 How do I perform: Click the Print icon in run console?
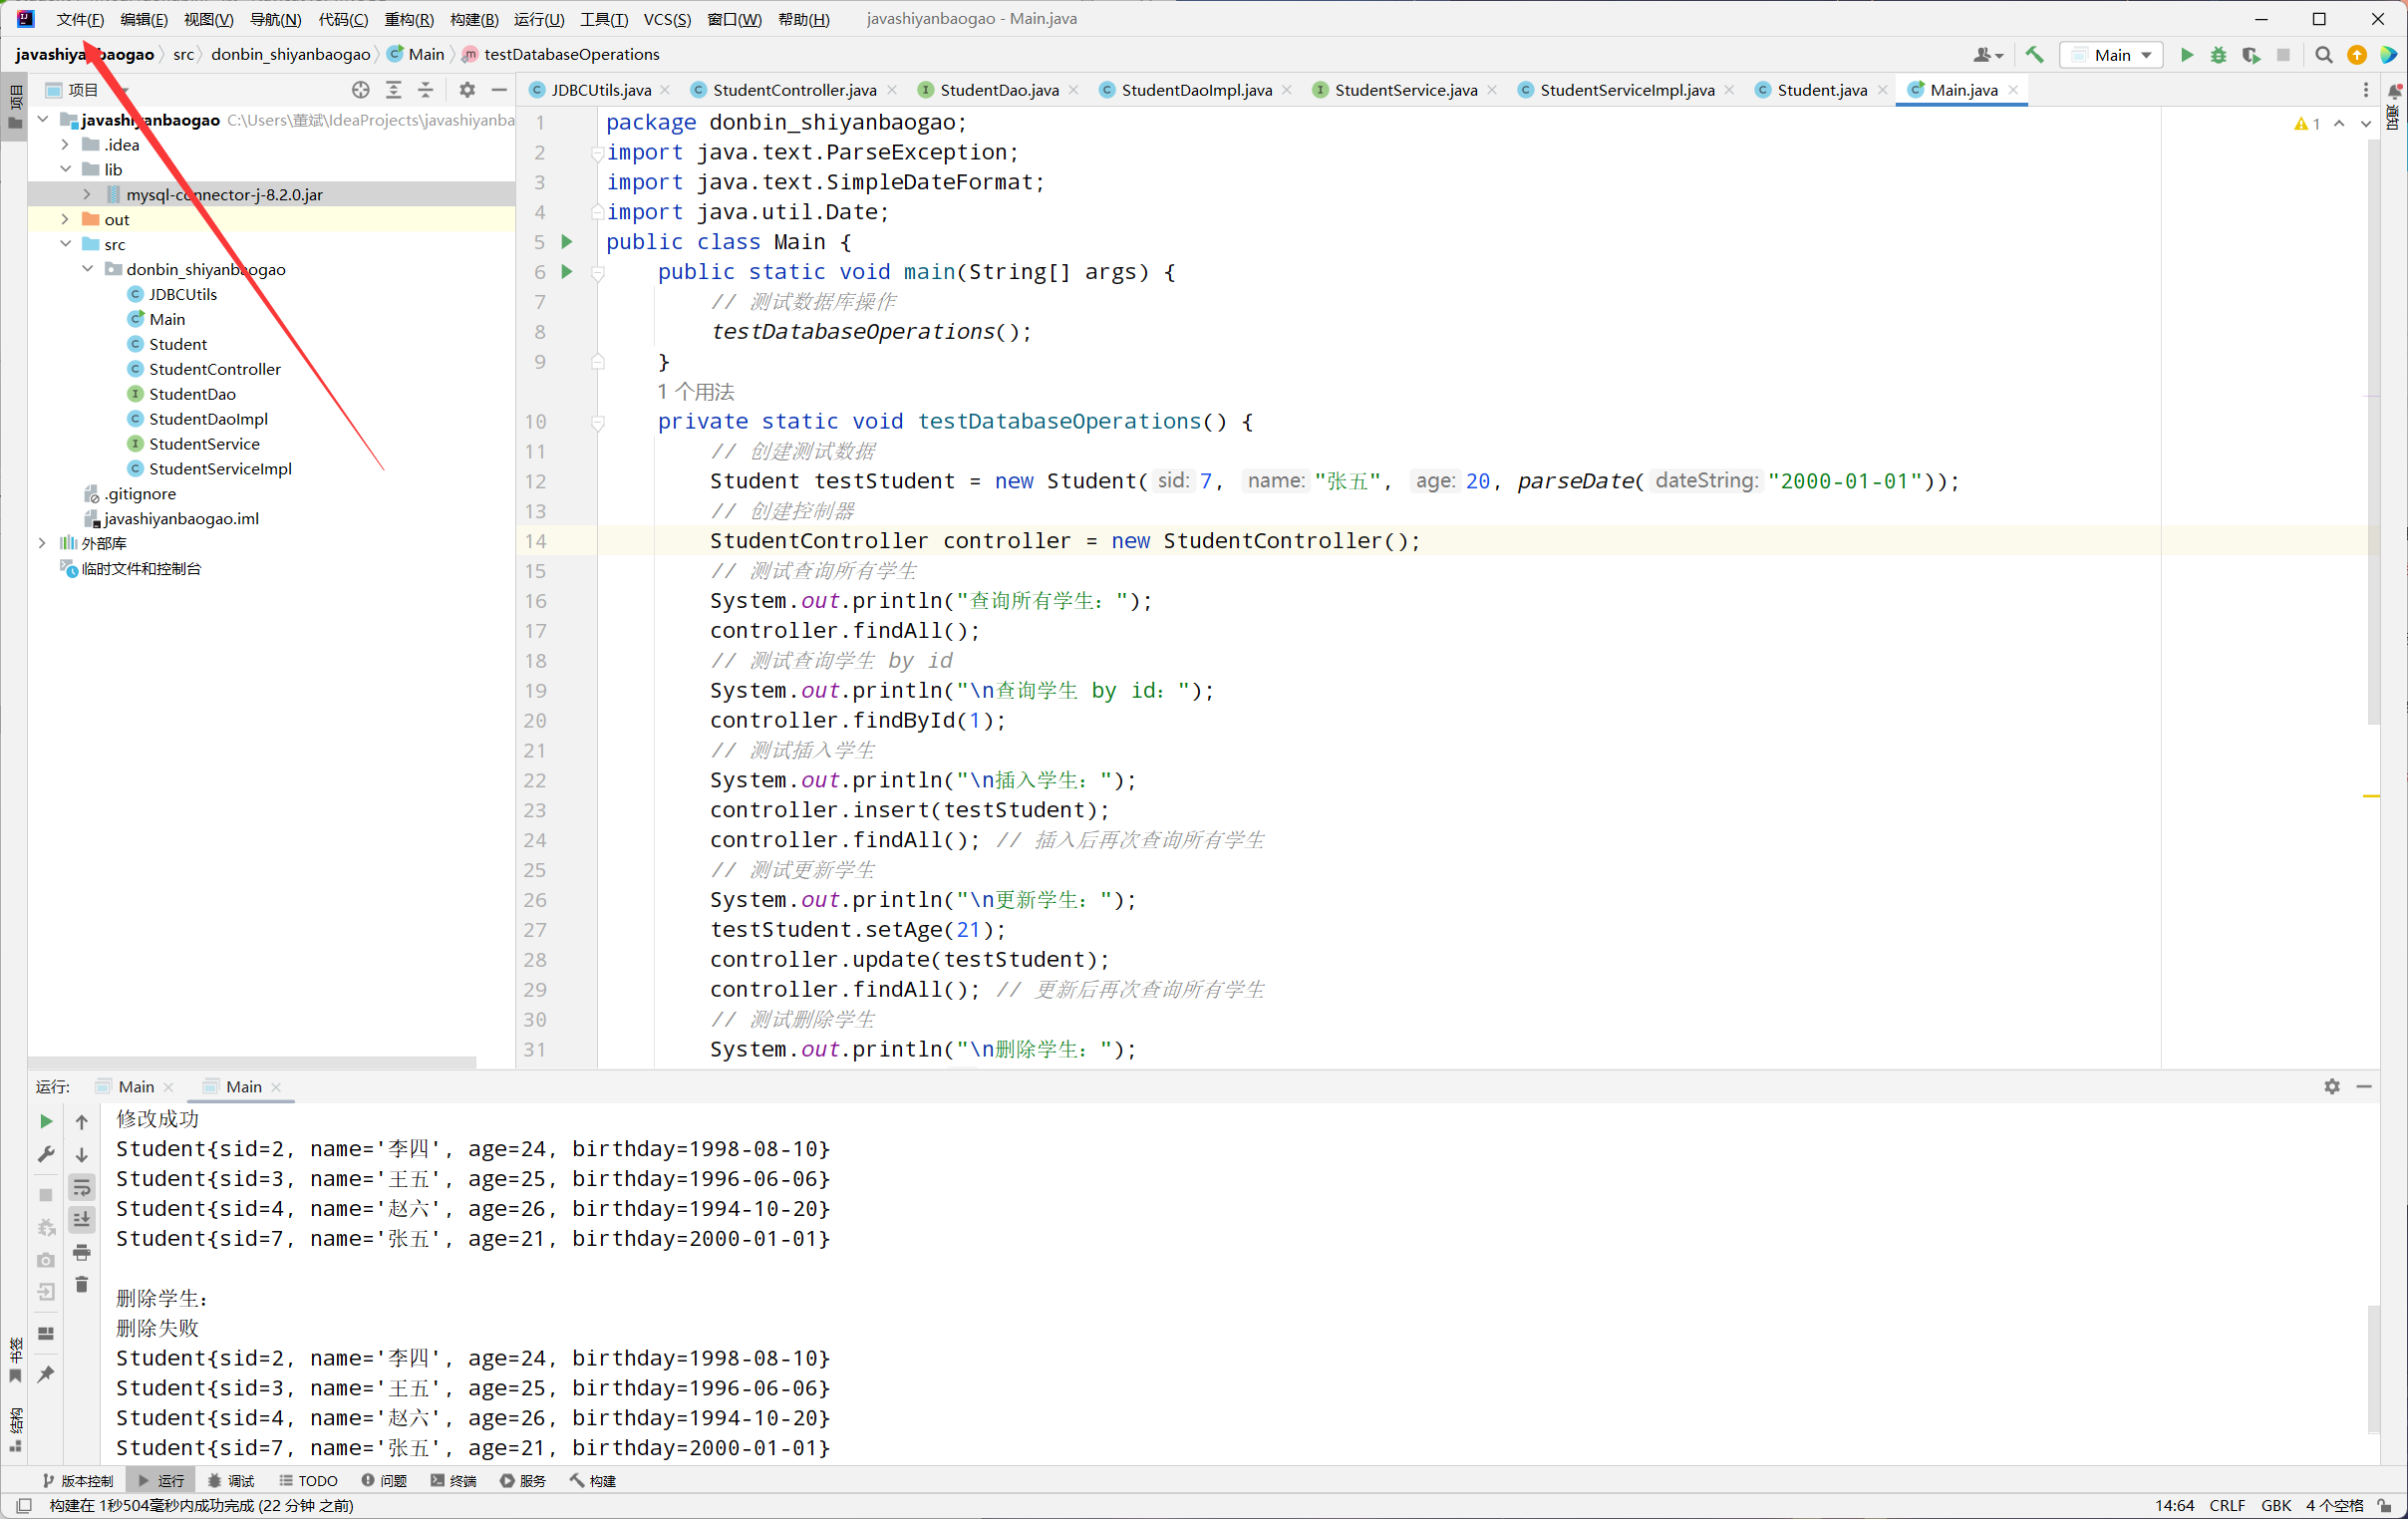click(x=82, y=1252)
